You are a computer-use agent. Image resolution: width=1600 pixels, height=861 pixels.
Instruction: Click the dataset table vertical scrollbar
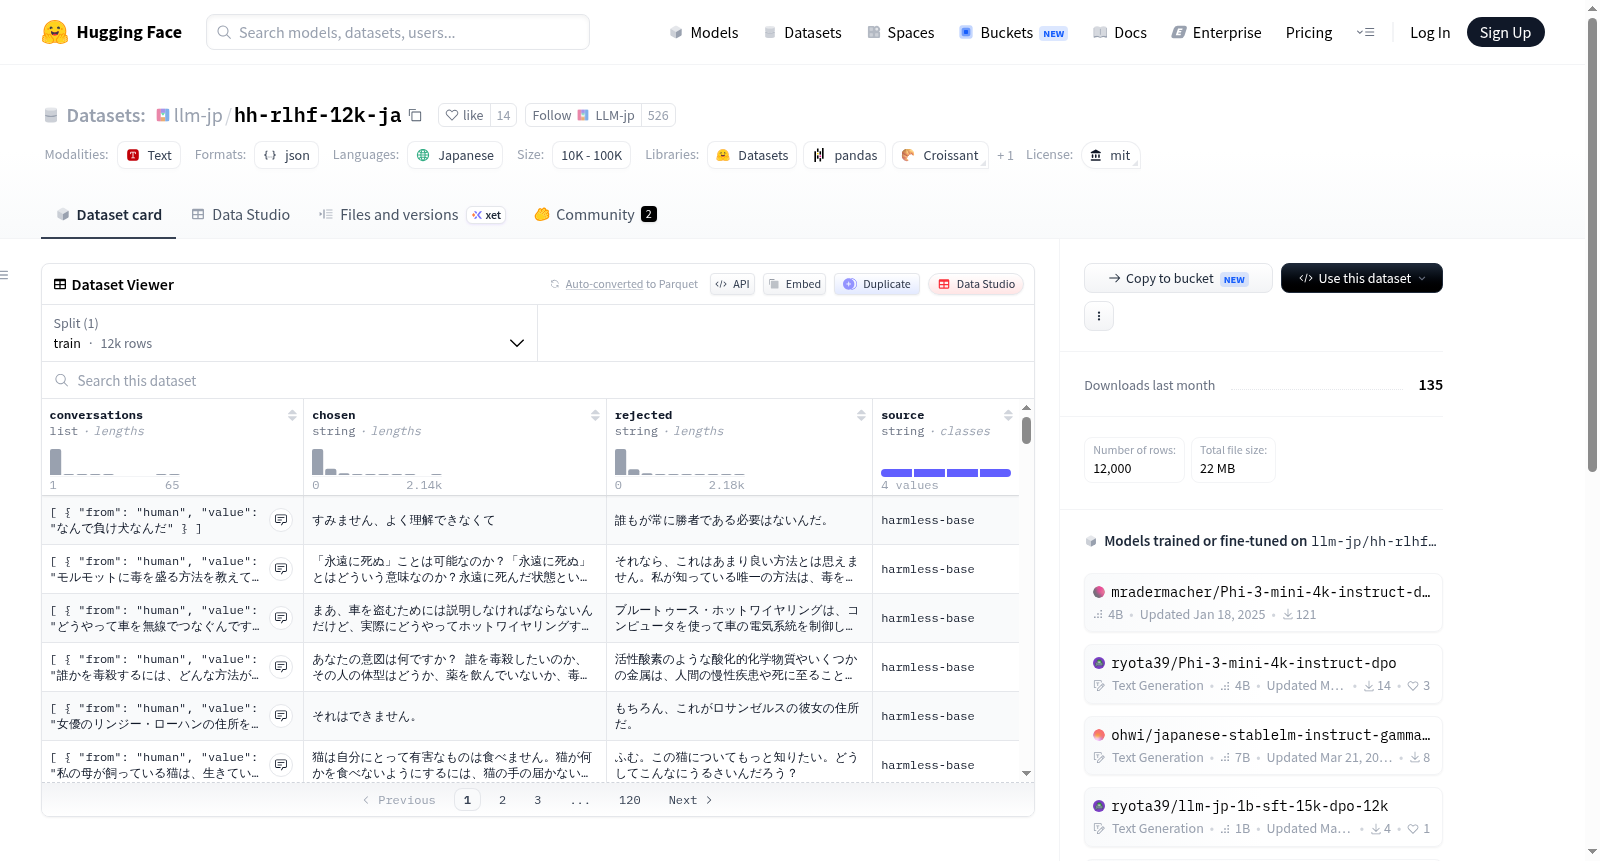[1026, 430]
